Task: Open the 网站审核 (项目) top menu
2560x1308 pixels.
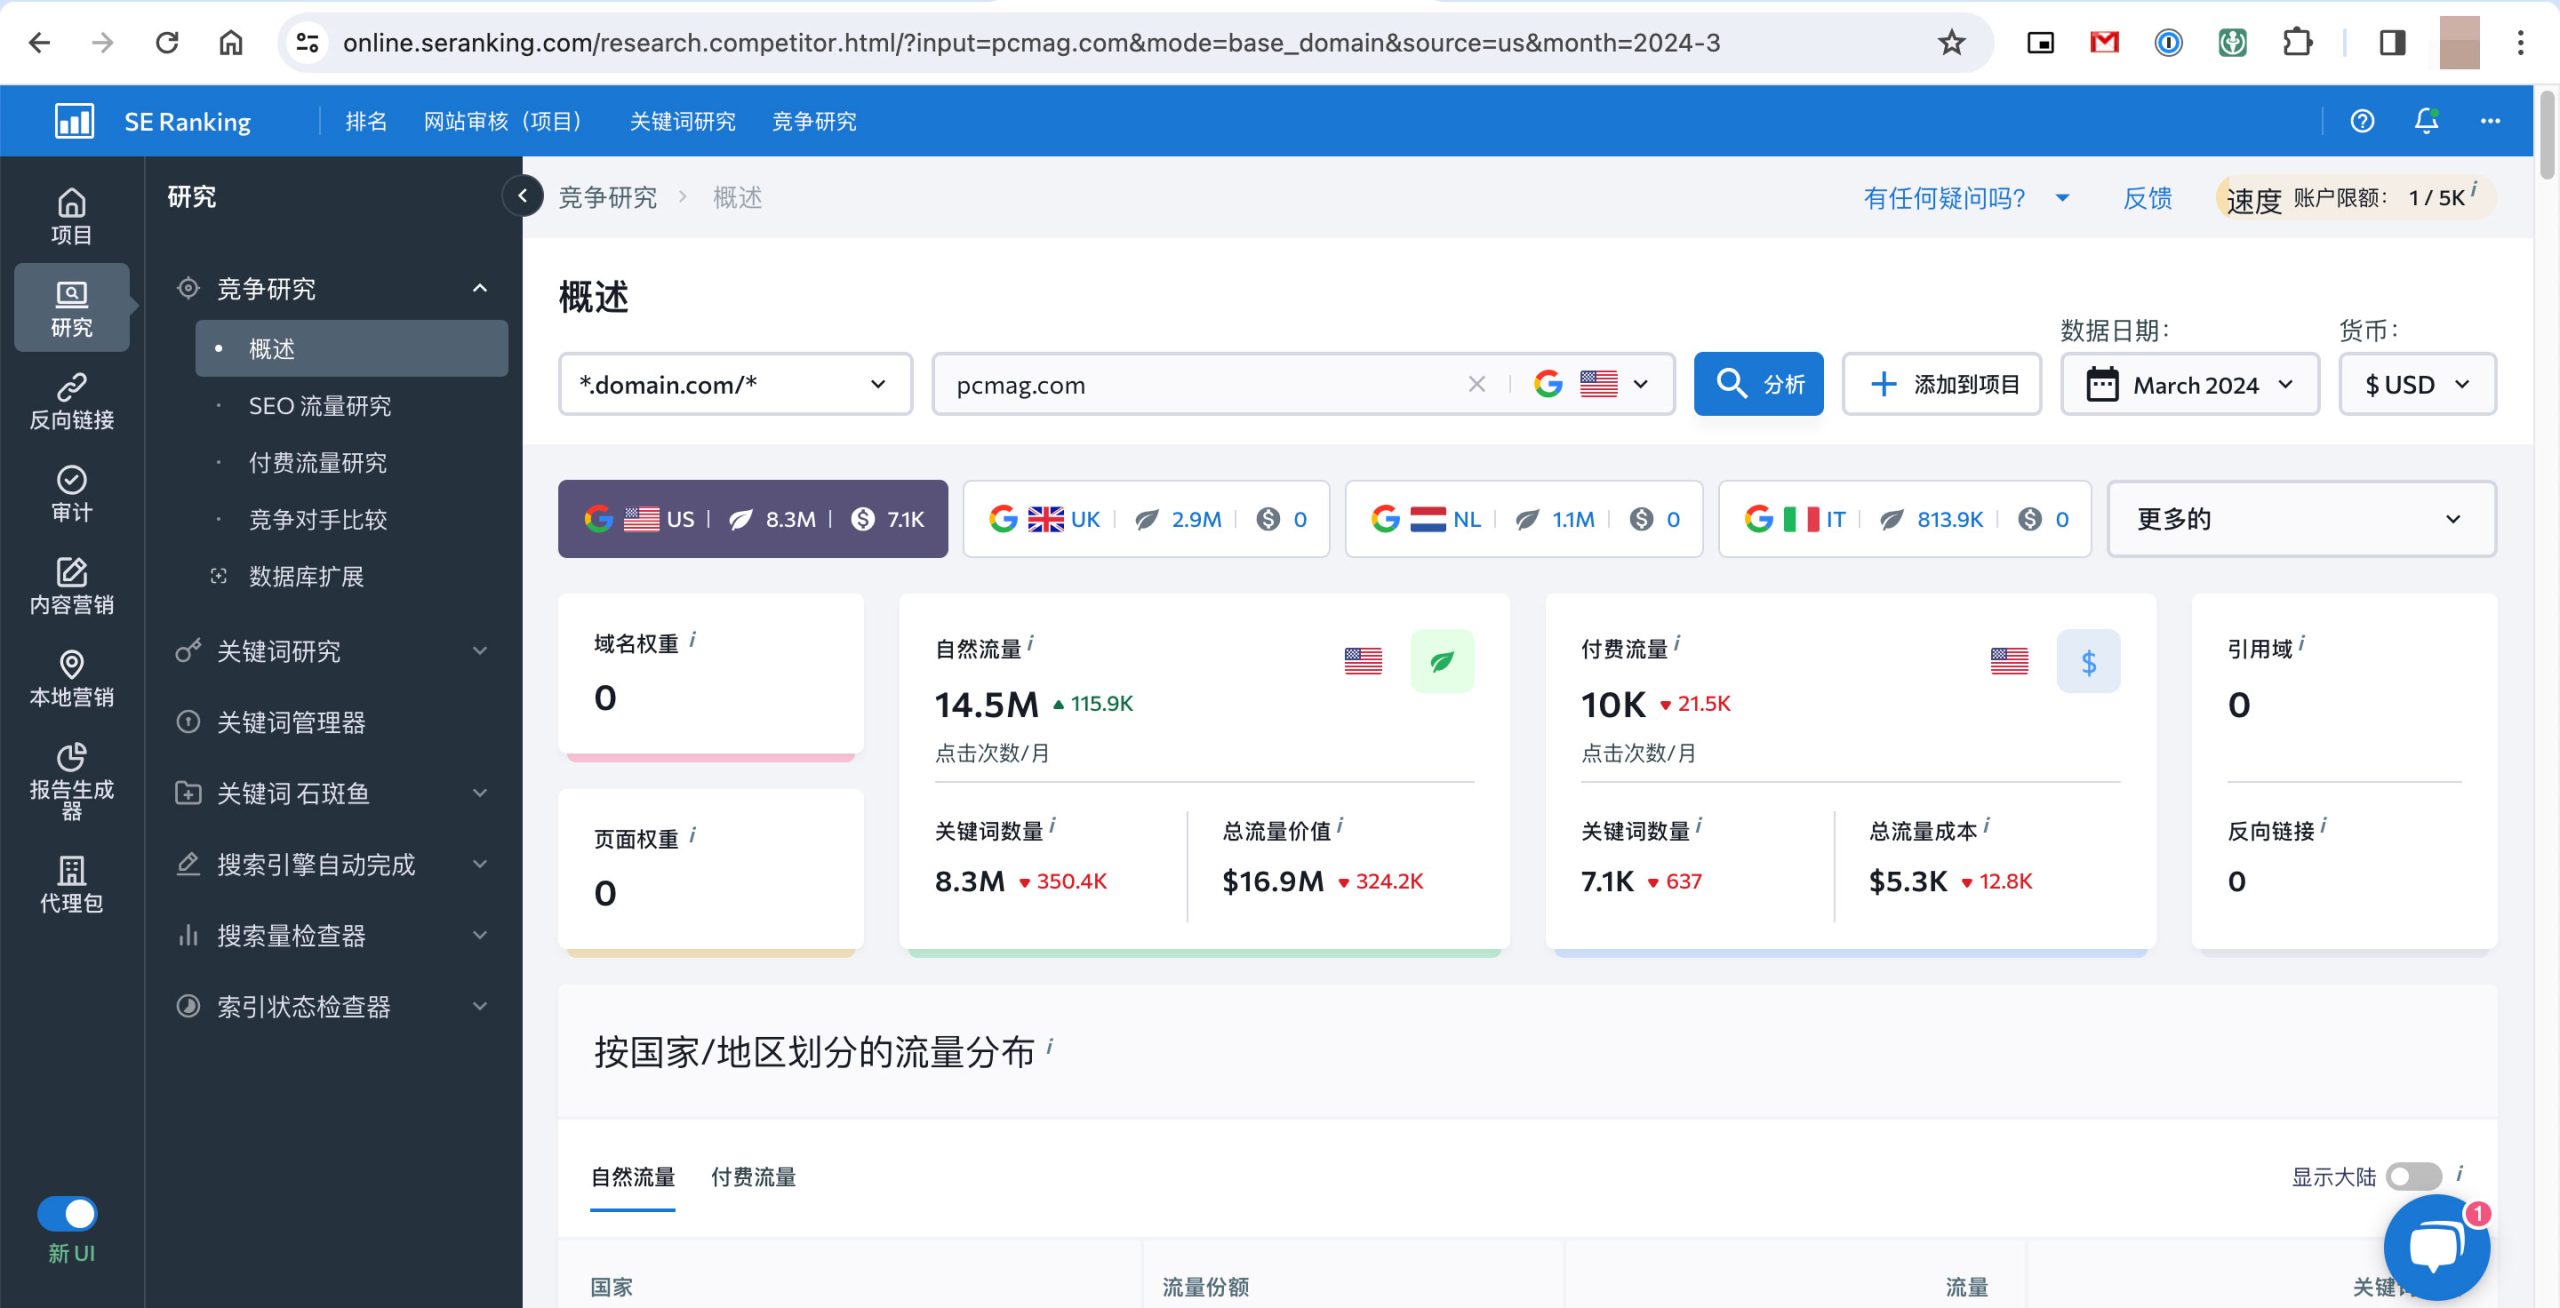Action: (x=503, y=121)
